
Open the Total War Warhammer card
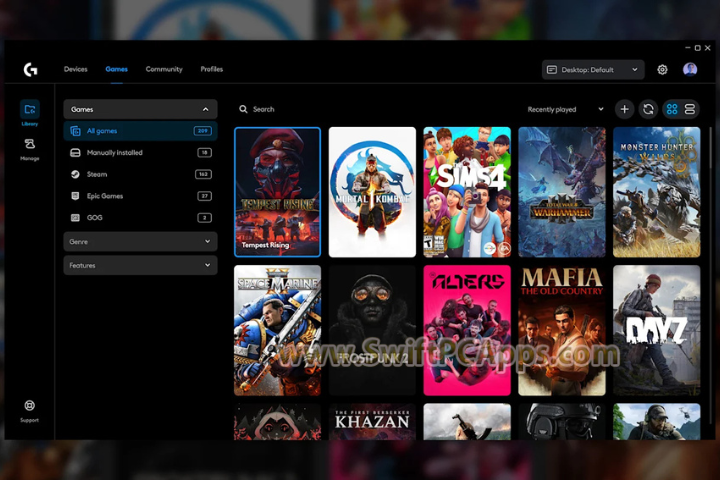pyautogui.click(x=562, y=192)
